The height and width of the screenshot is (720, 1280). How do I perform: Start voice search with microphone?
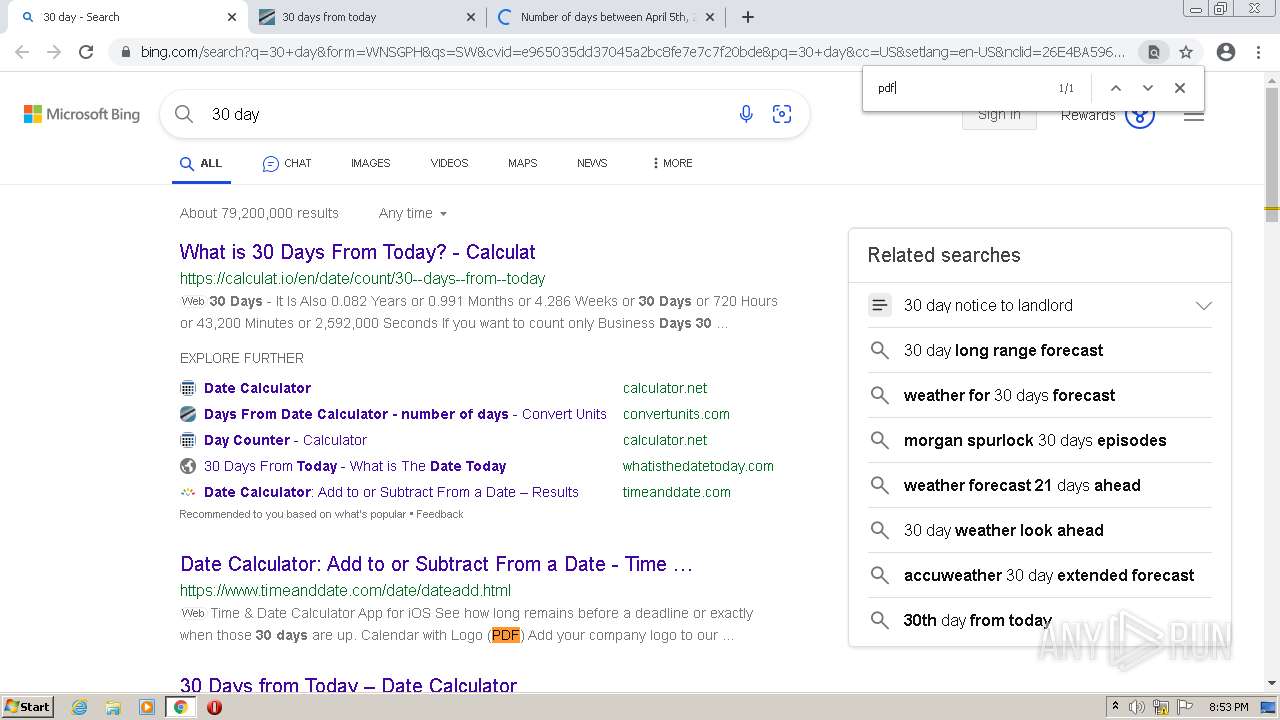click(x=746, y=114)
